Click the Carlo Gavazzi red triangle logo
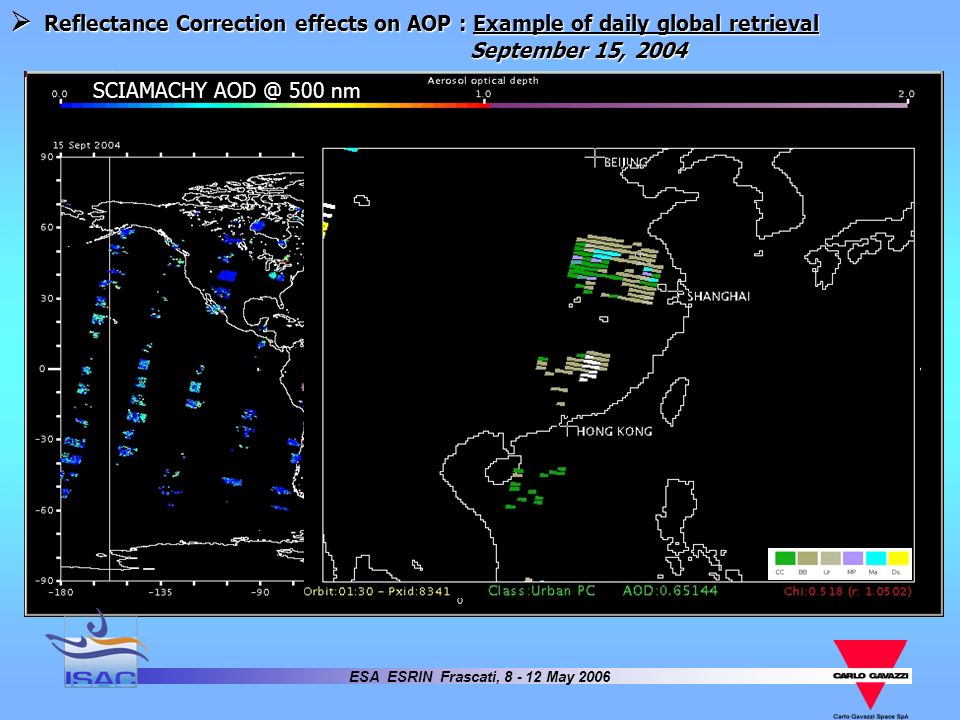This screenshot has height=720, width=960. click(870, 675)
